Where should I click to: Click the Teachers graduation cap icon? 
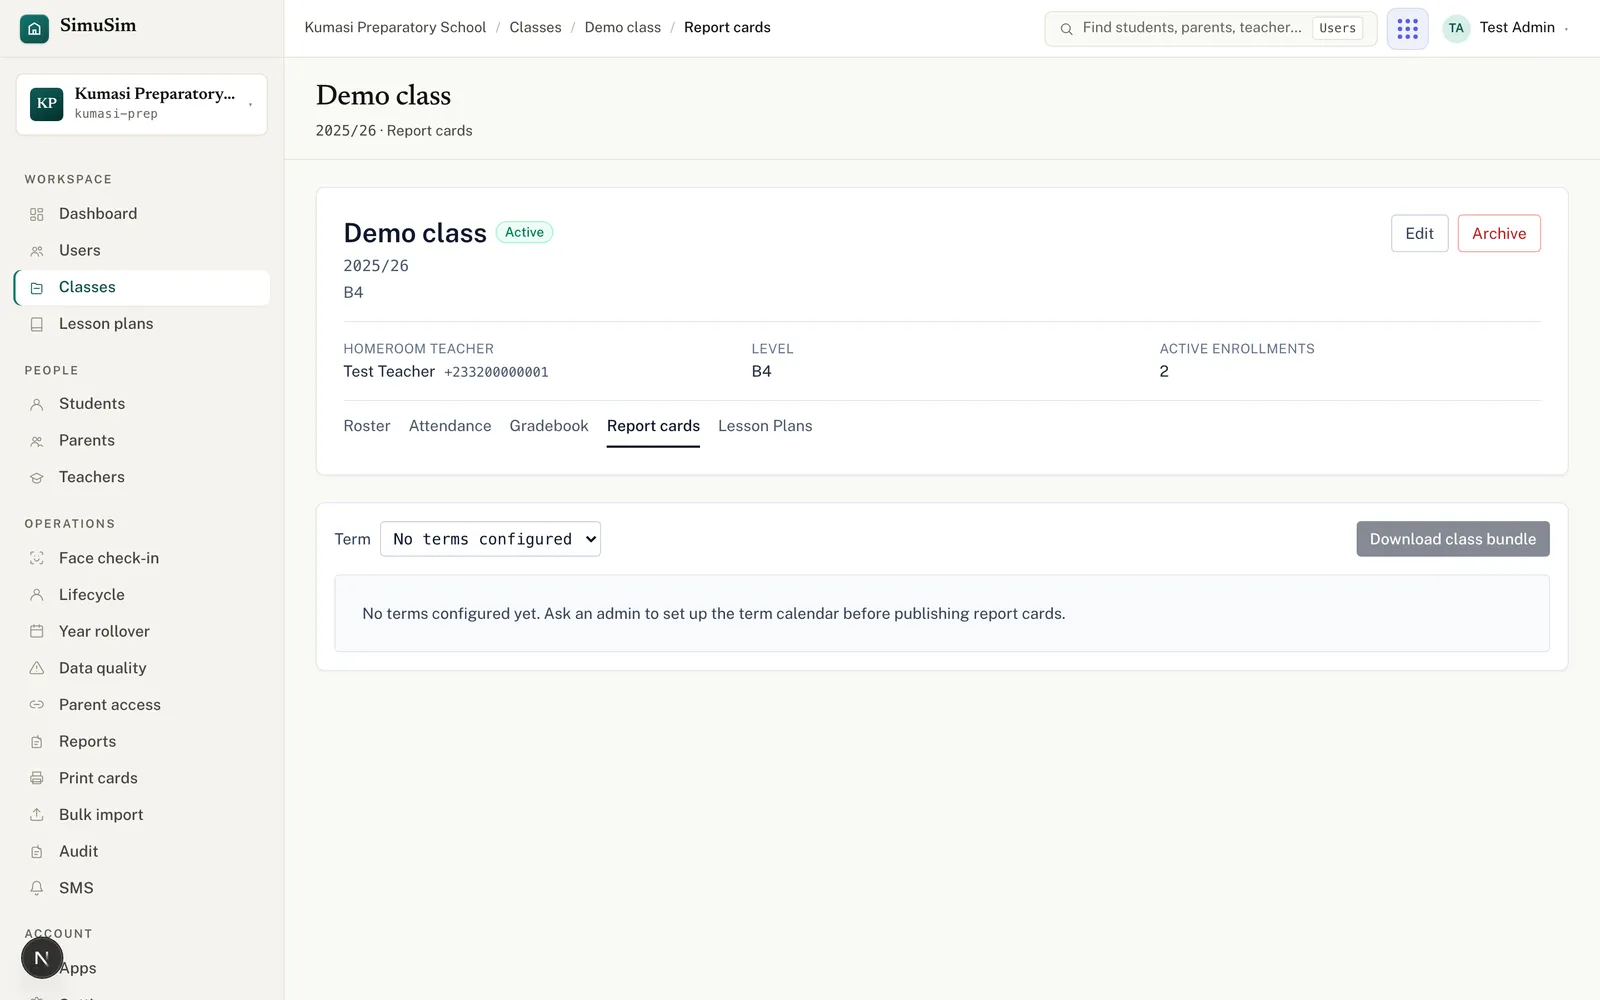click(x=37, y=478)
